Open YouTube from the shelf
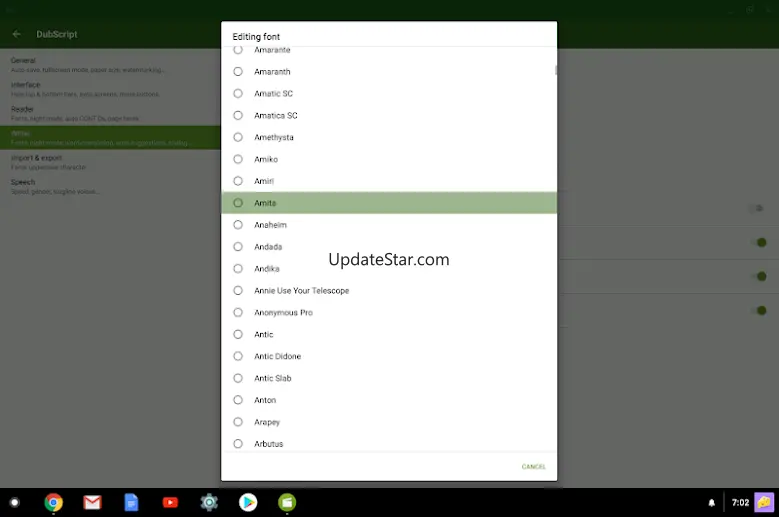 170,502
